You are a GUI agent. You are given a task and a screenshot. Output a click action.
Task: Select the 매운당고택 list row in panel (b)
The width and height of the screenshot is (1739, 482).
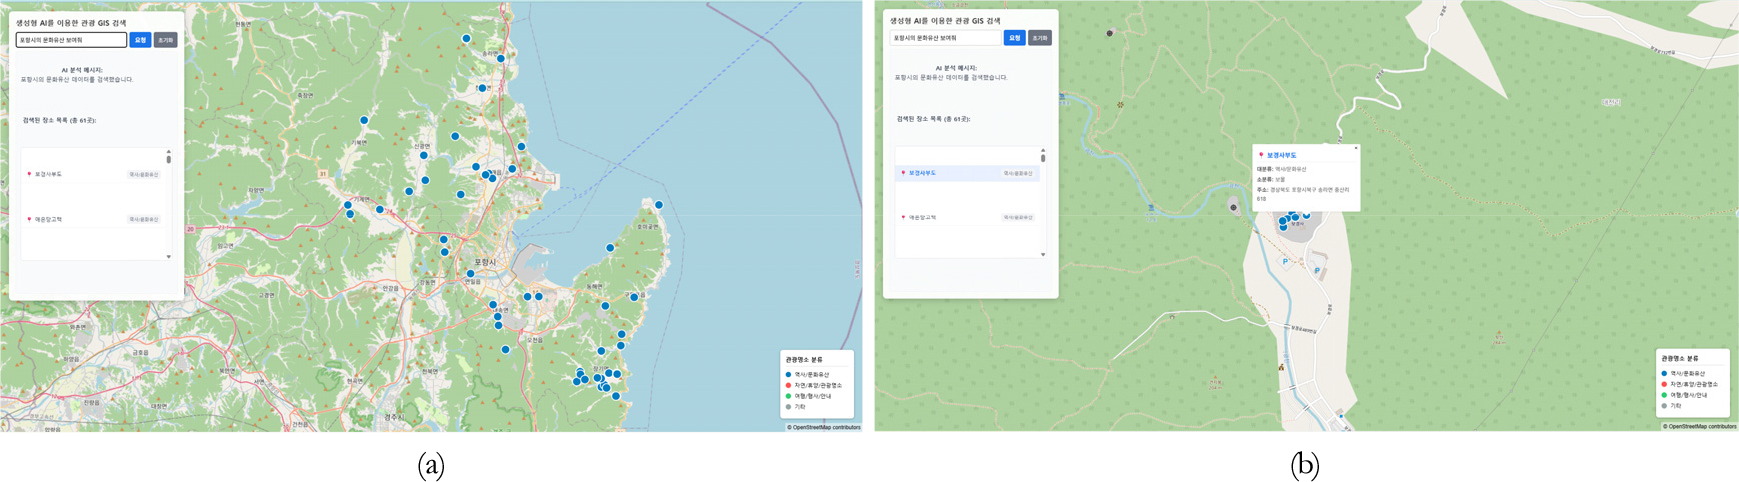pyautogui.click(x=967, y=217)
